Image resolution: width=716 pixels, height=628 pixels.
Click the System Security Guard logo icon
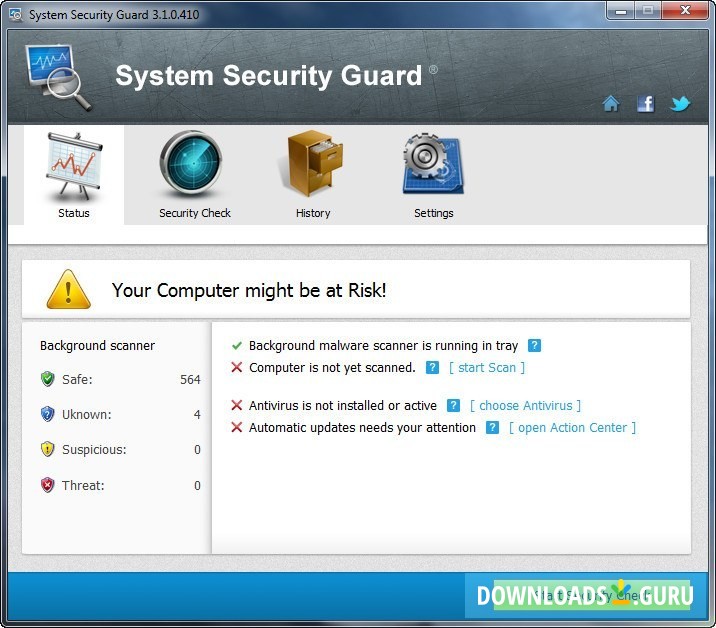pyautogui.click(x=58, y=76)
